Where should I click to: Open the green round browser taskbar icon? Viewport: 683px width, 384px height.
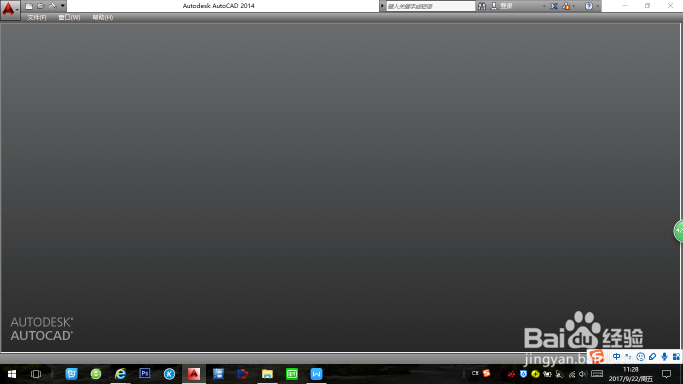96,374
